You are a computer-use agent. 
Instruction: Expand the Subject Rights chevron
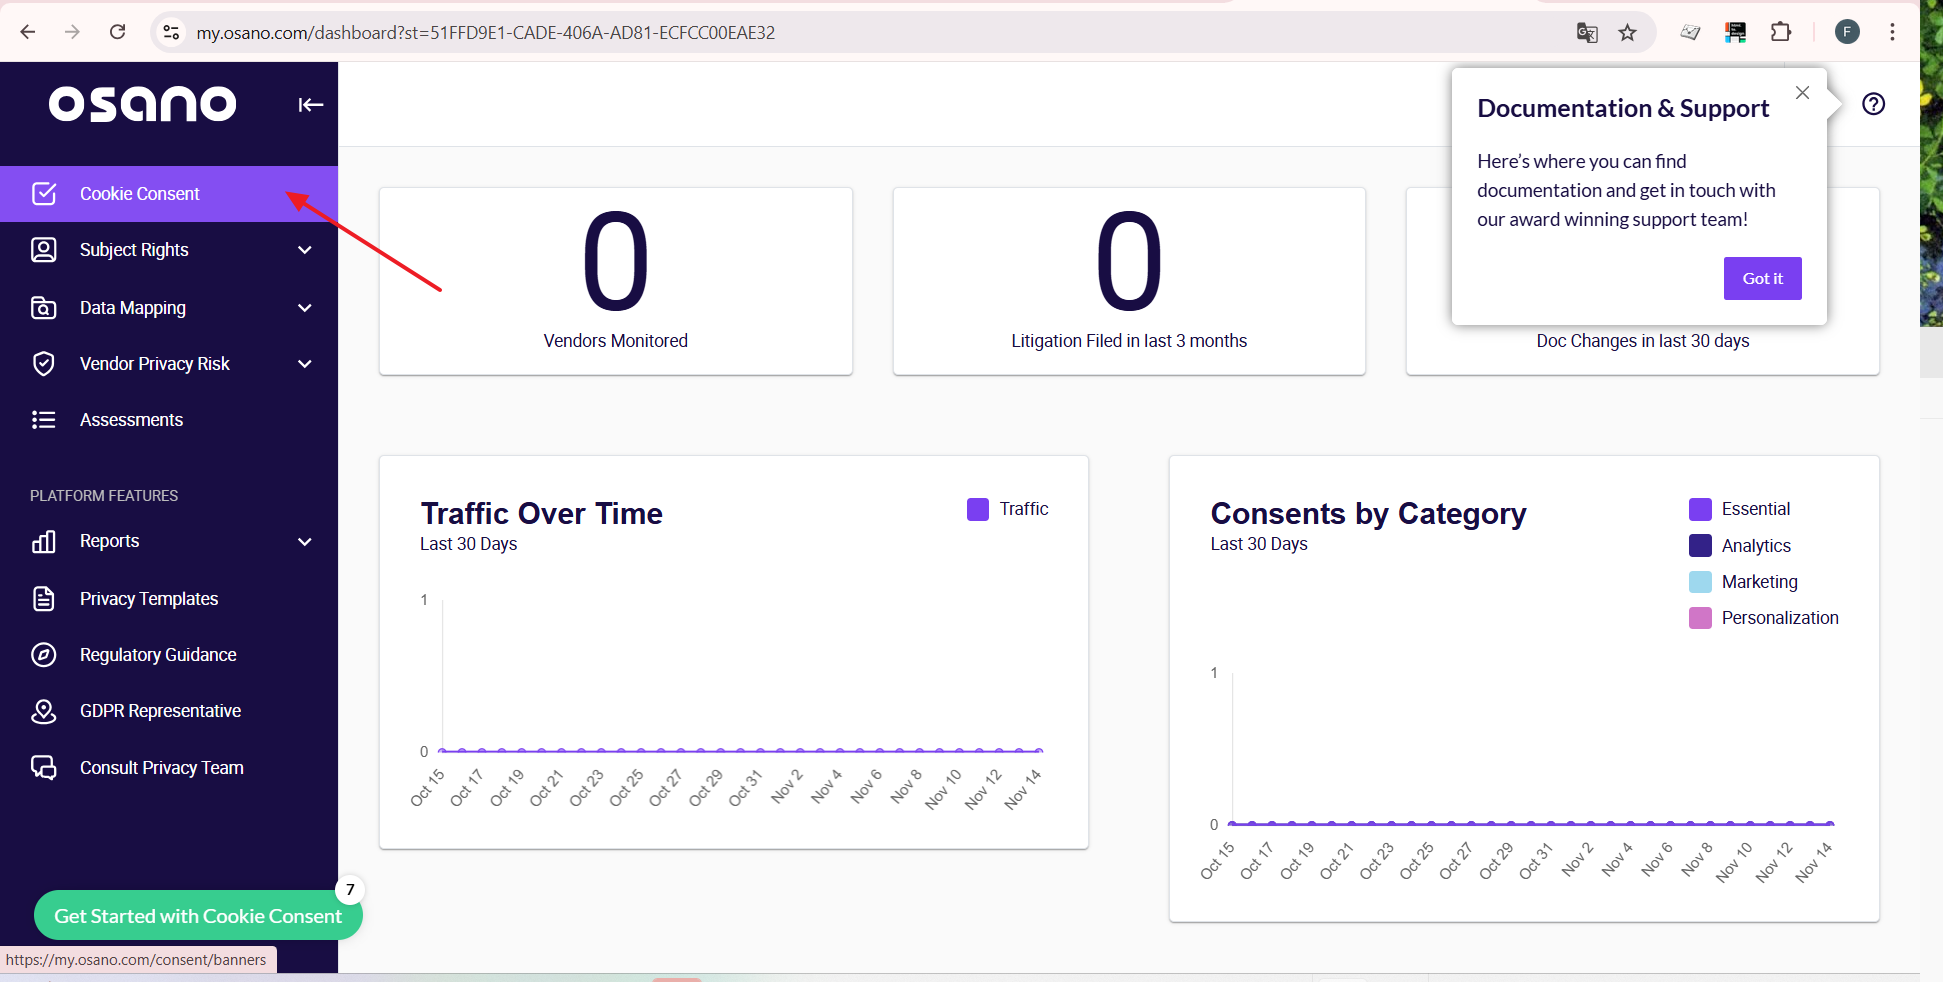coord(305,250)
